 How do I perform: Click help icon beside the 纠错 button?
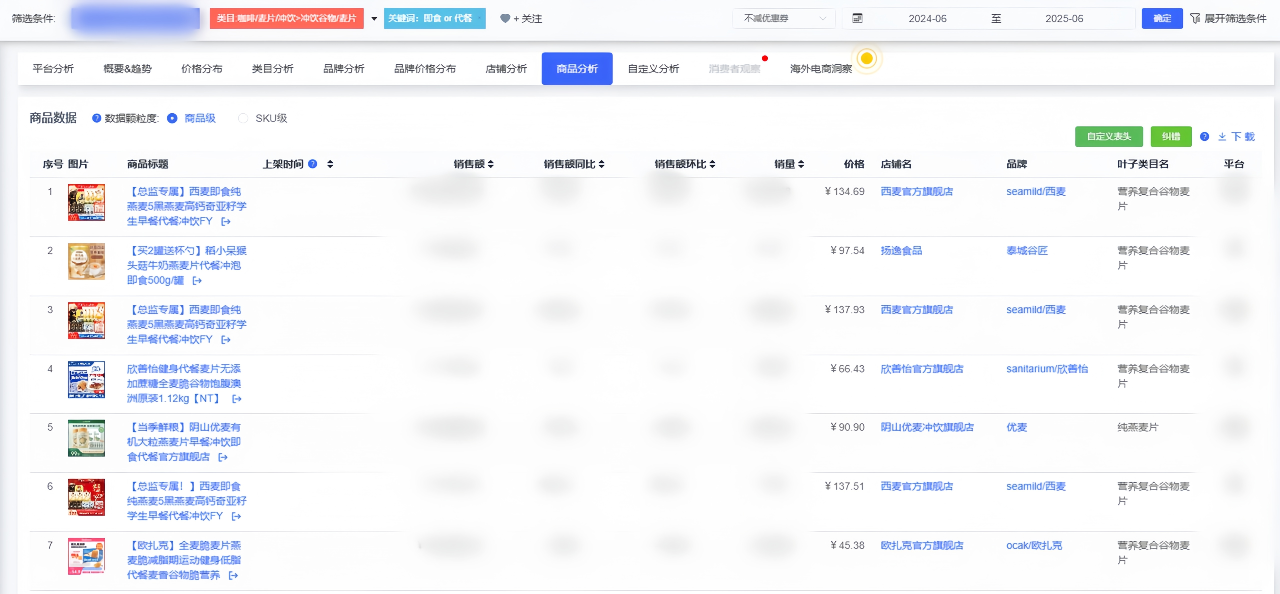click(1204, 137)
